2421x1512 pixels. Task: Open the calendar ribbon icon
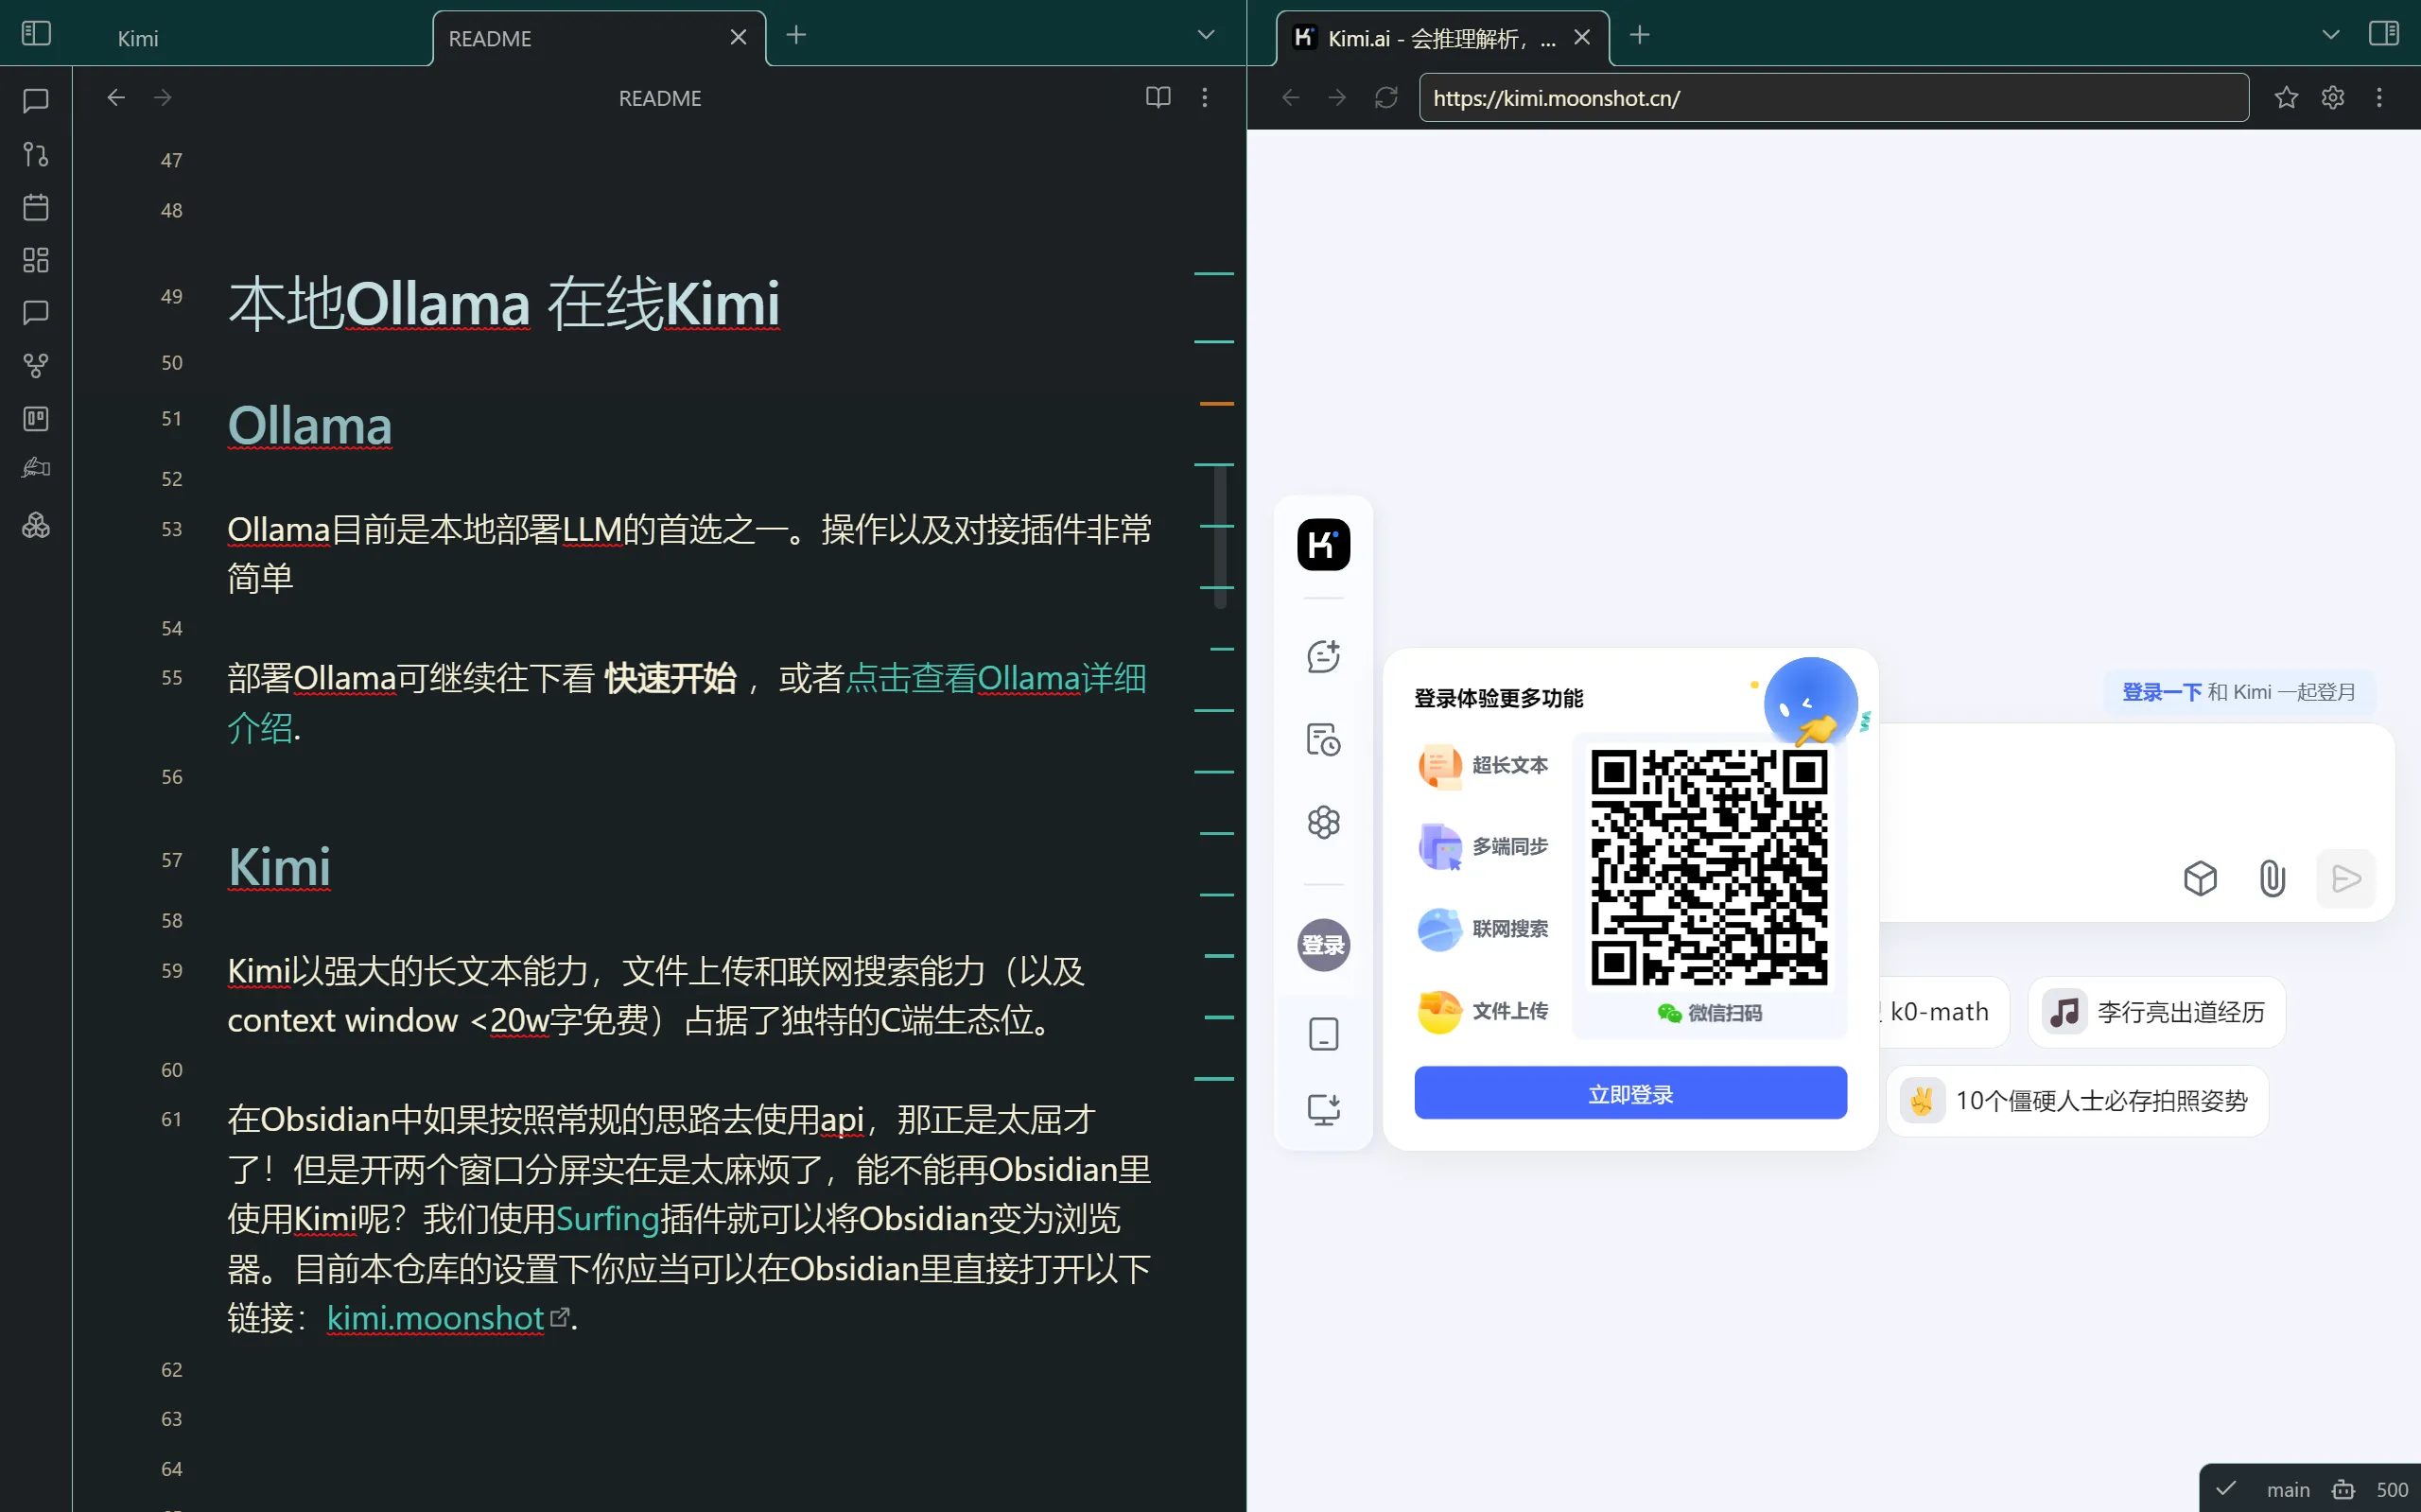pos(36,207)
